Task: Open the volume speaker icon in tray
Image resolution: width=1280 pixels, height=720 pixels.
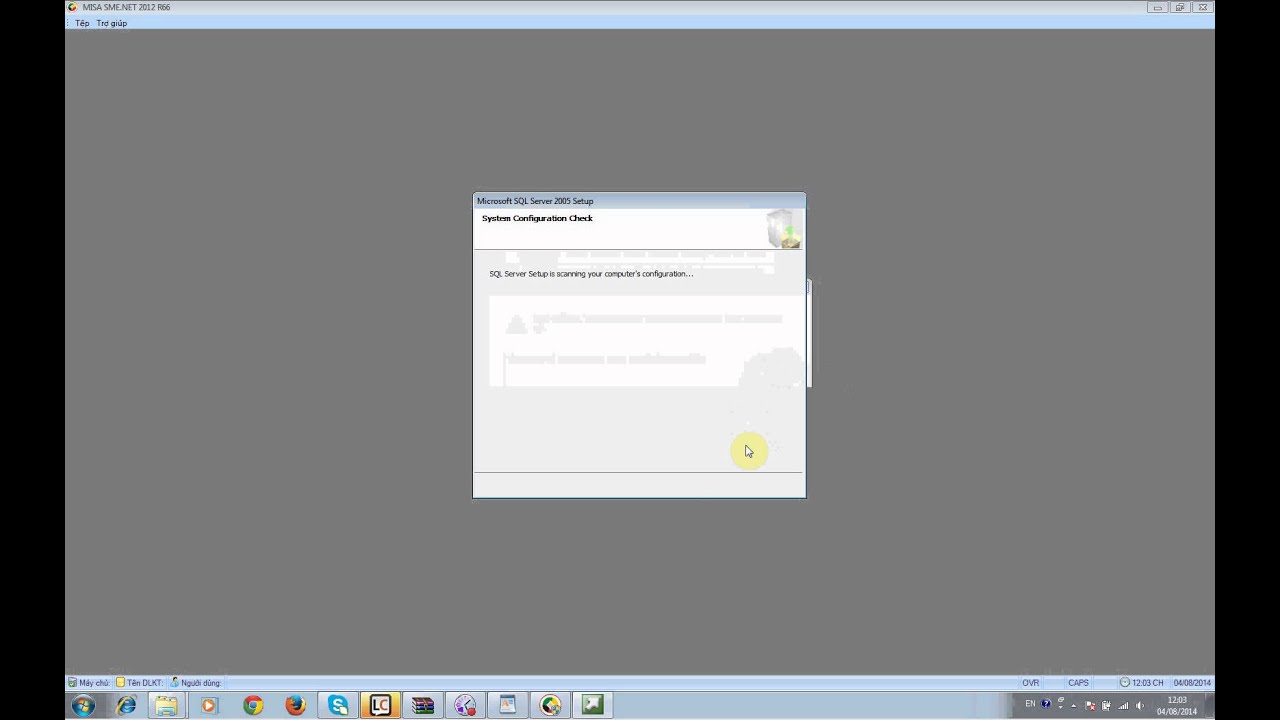Action: (1140, 706)
